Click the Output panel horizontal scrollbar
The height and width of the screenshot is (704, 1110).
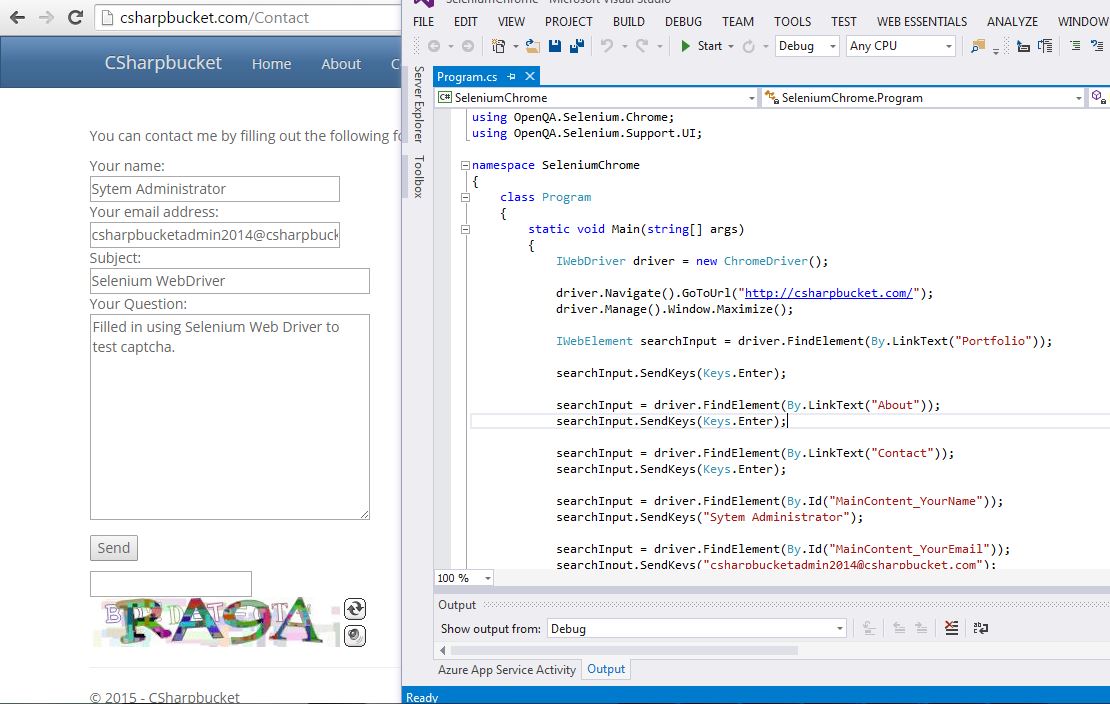pos(624,650)
